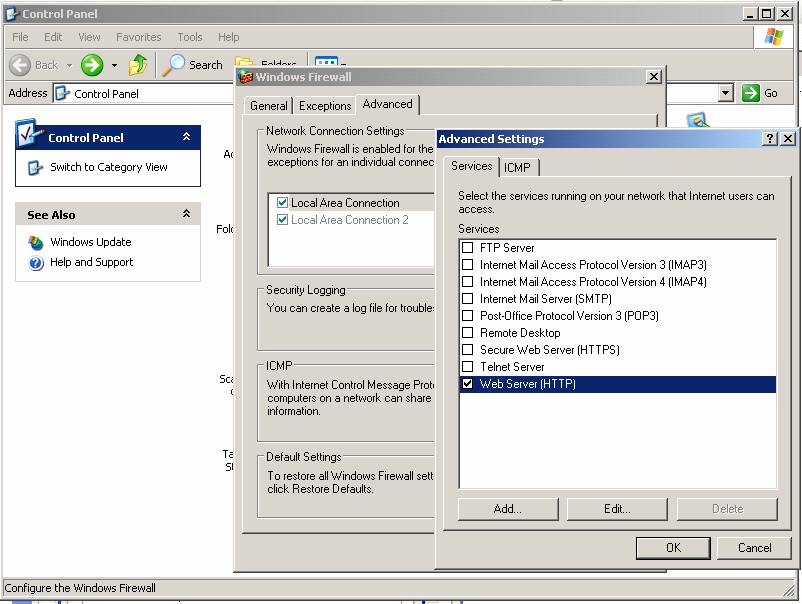
Task: Open the View menu
Action: pyautogui.click(x=90, y=37)
